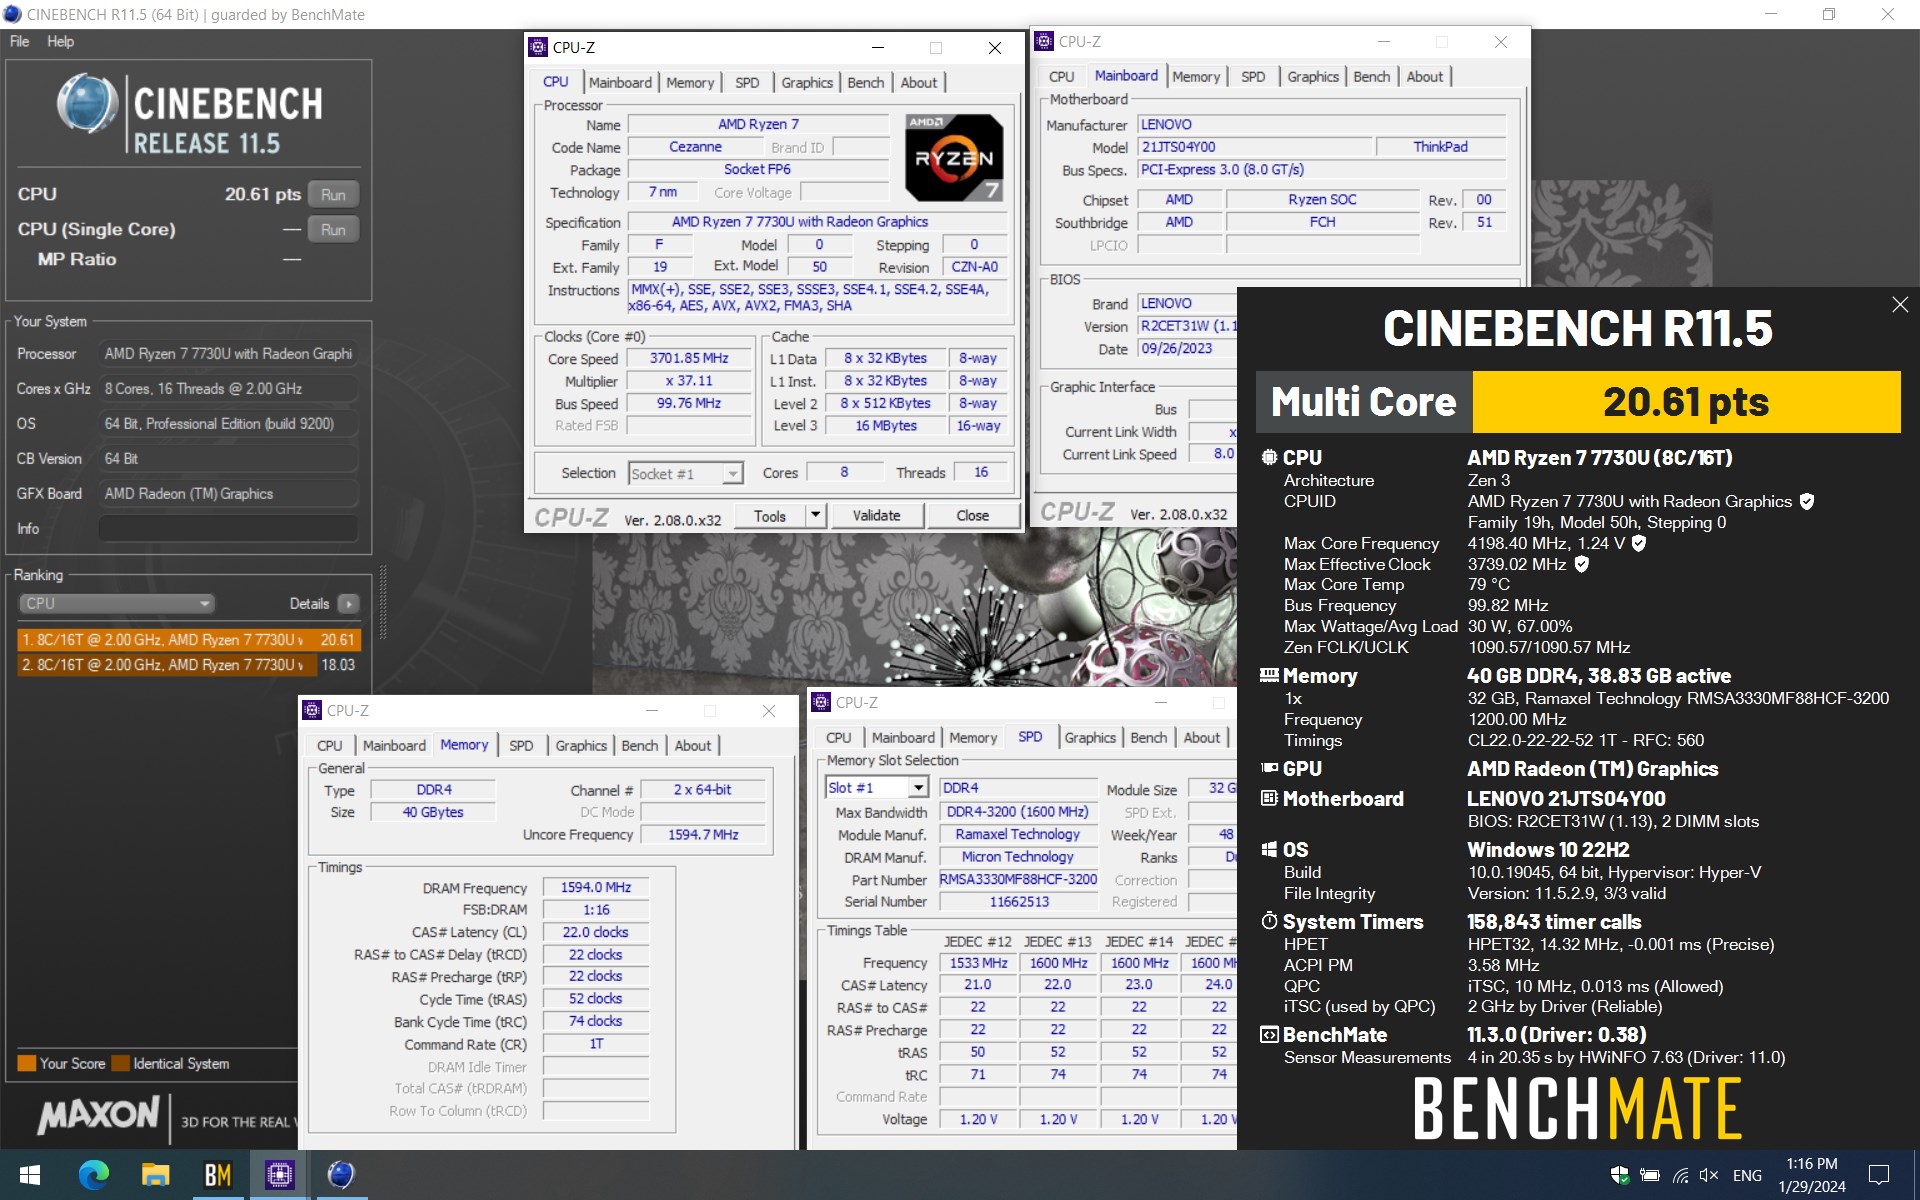Click the CPU-Z title icon of the CPU window
The height and width of the screenshot is (1200, 1920).
pyautogui.click(x=538, y=47)
